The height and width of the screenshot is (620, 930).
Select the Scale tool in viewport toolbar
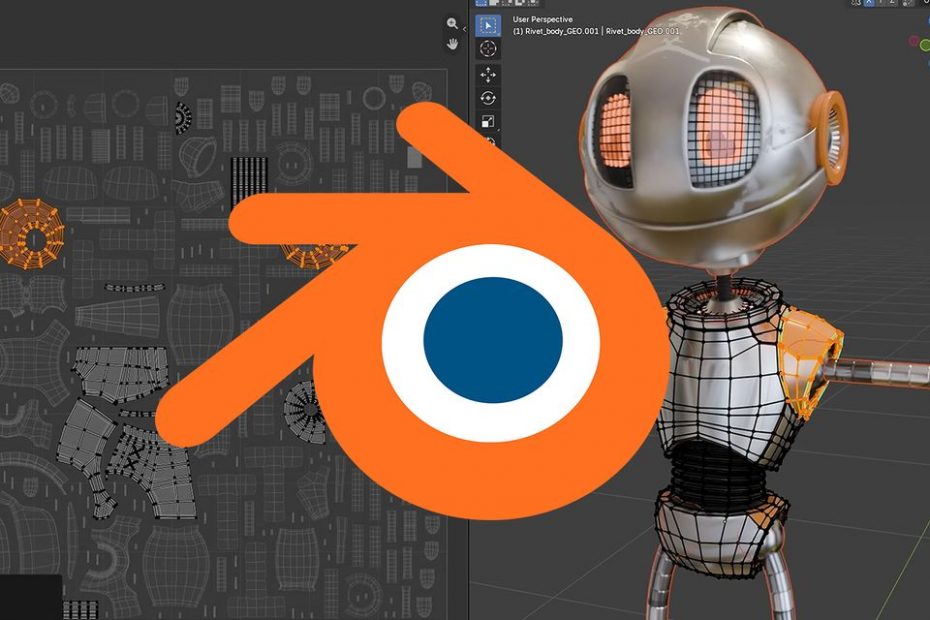pyautogui.click(x=488, y=122)
